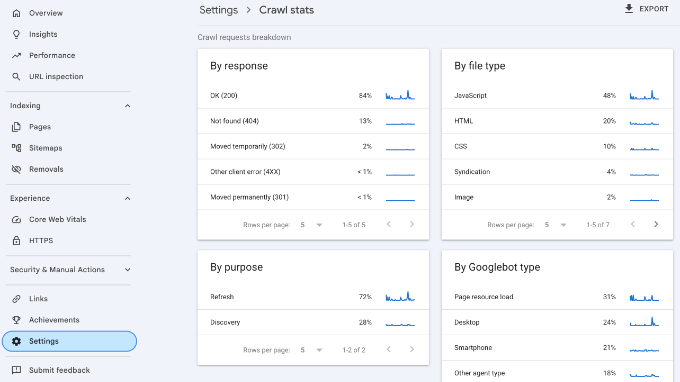This screenshot has height=382, width=680.
Task: Click the OK (200) sparkline chart
Action: 400,95
